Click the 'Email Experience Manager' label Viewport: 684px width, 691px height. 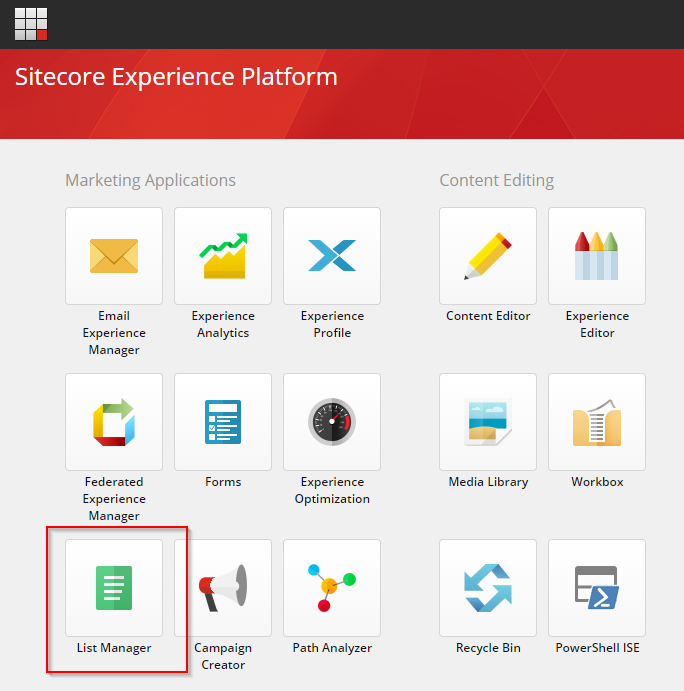coord(114,333)
